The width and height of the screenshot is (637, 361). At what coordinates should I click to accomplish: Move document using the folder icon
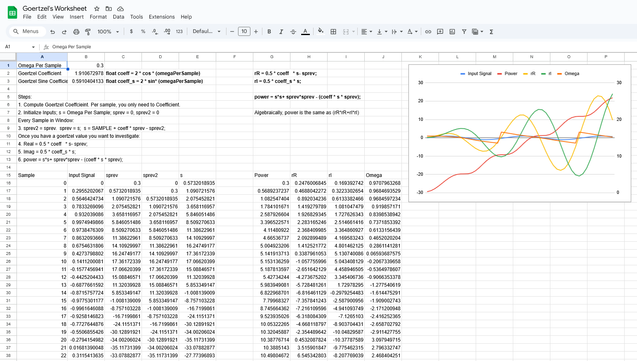pyautogui.click(x=108, y=9)
